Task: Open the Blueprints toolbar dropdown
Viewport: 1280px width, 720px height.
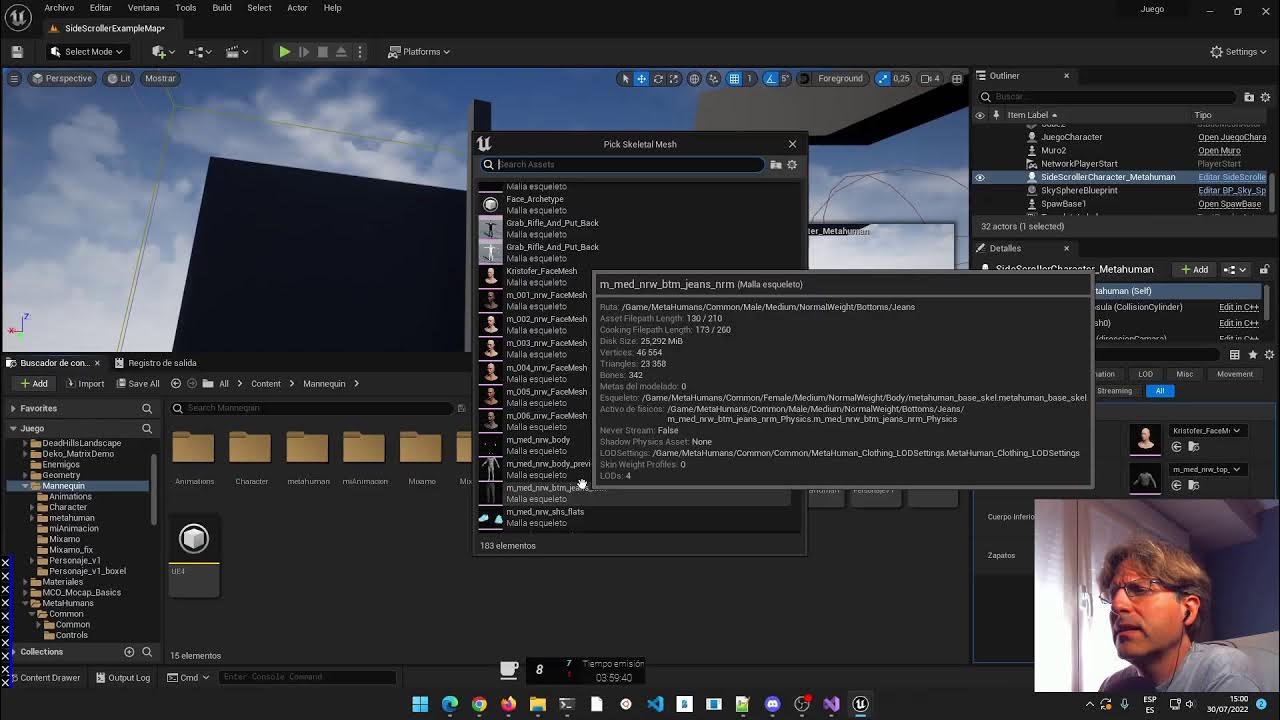Action: click(200, 51)
